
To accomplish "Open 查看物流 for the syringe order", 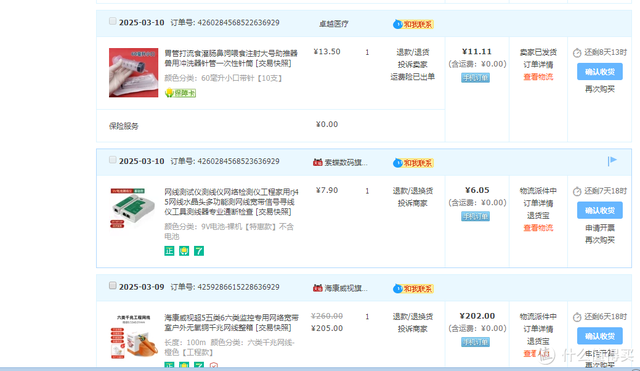I will [538, 77].
